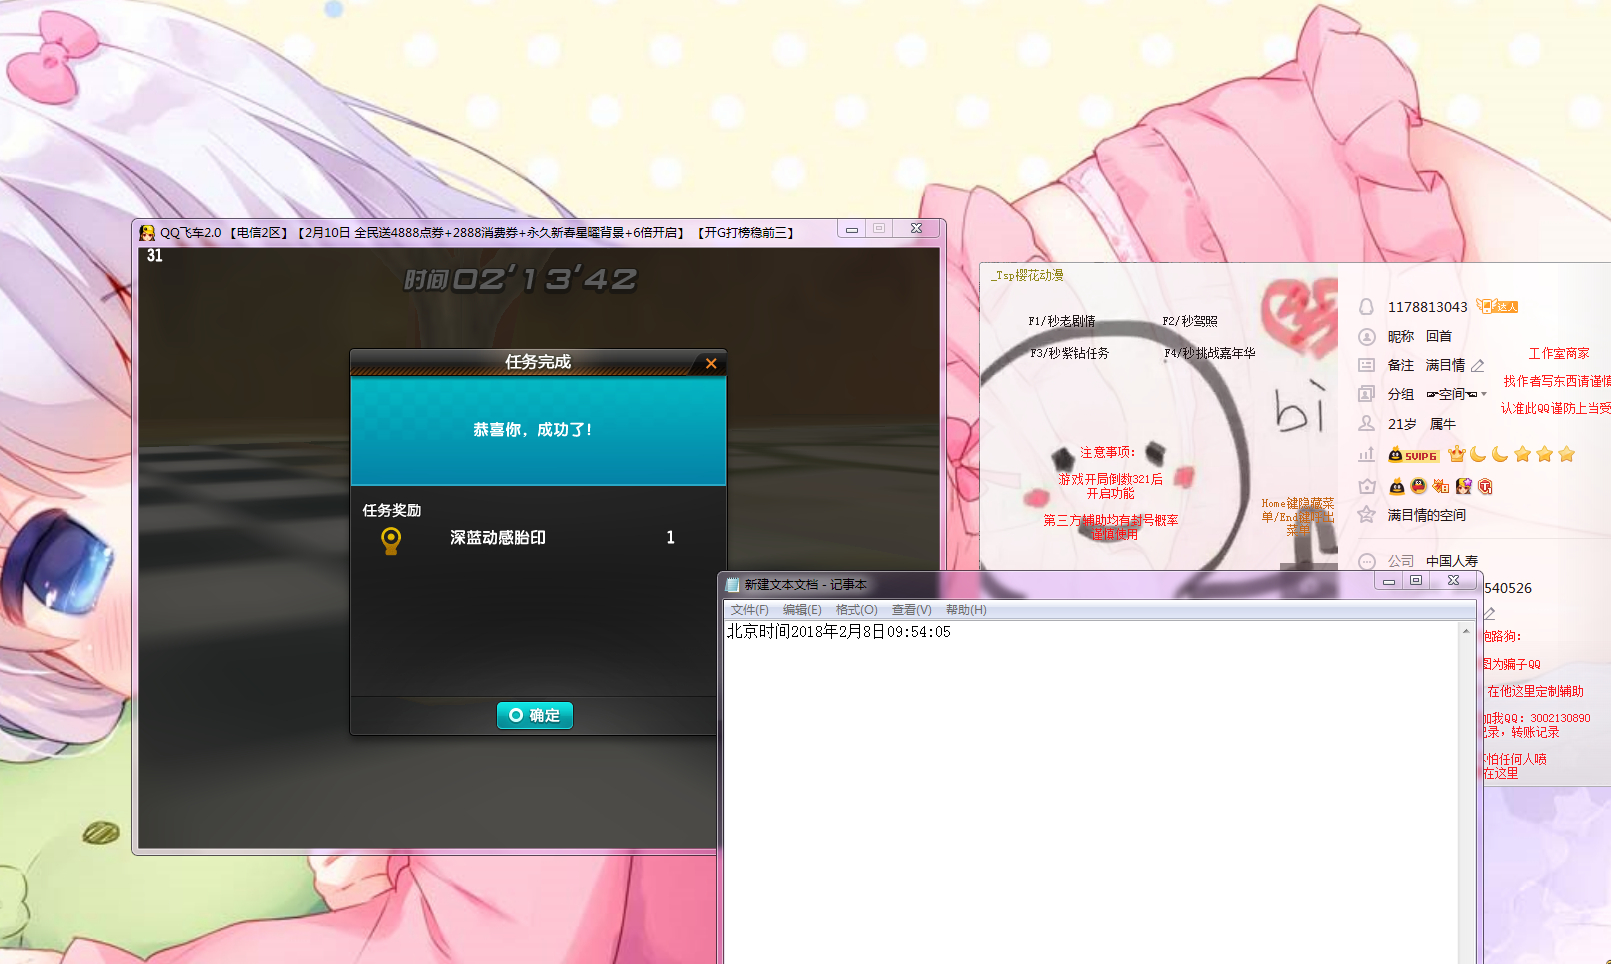The height and width of the screenshot is (964, 1611).
Task: Trigger F4/秒挑战嘉年华 in helper panel
Action: [1210, 353]
